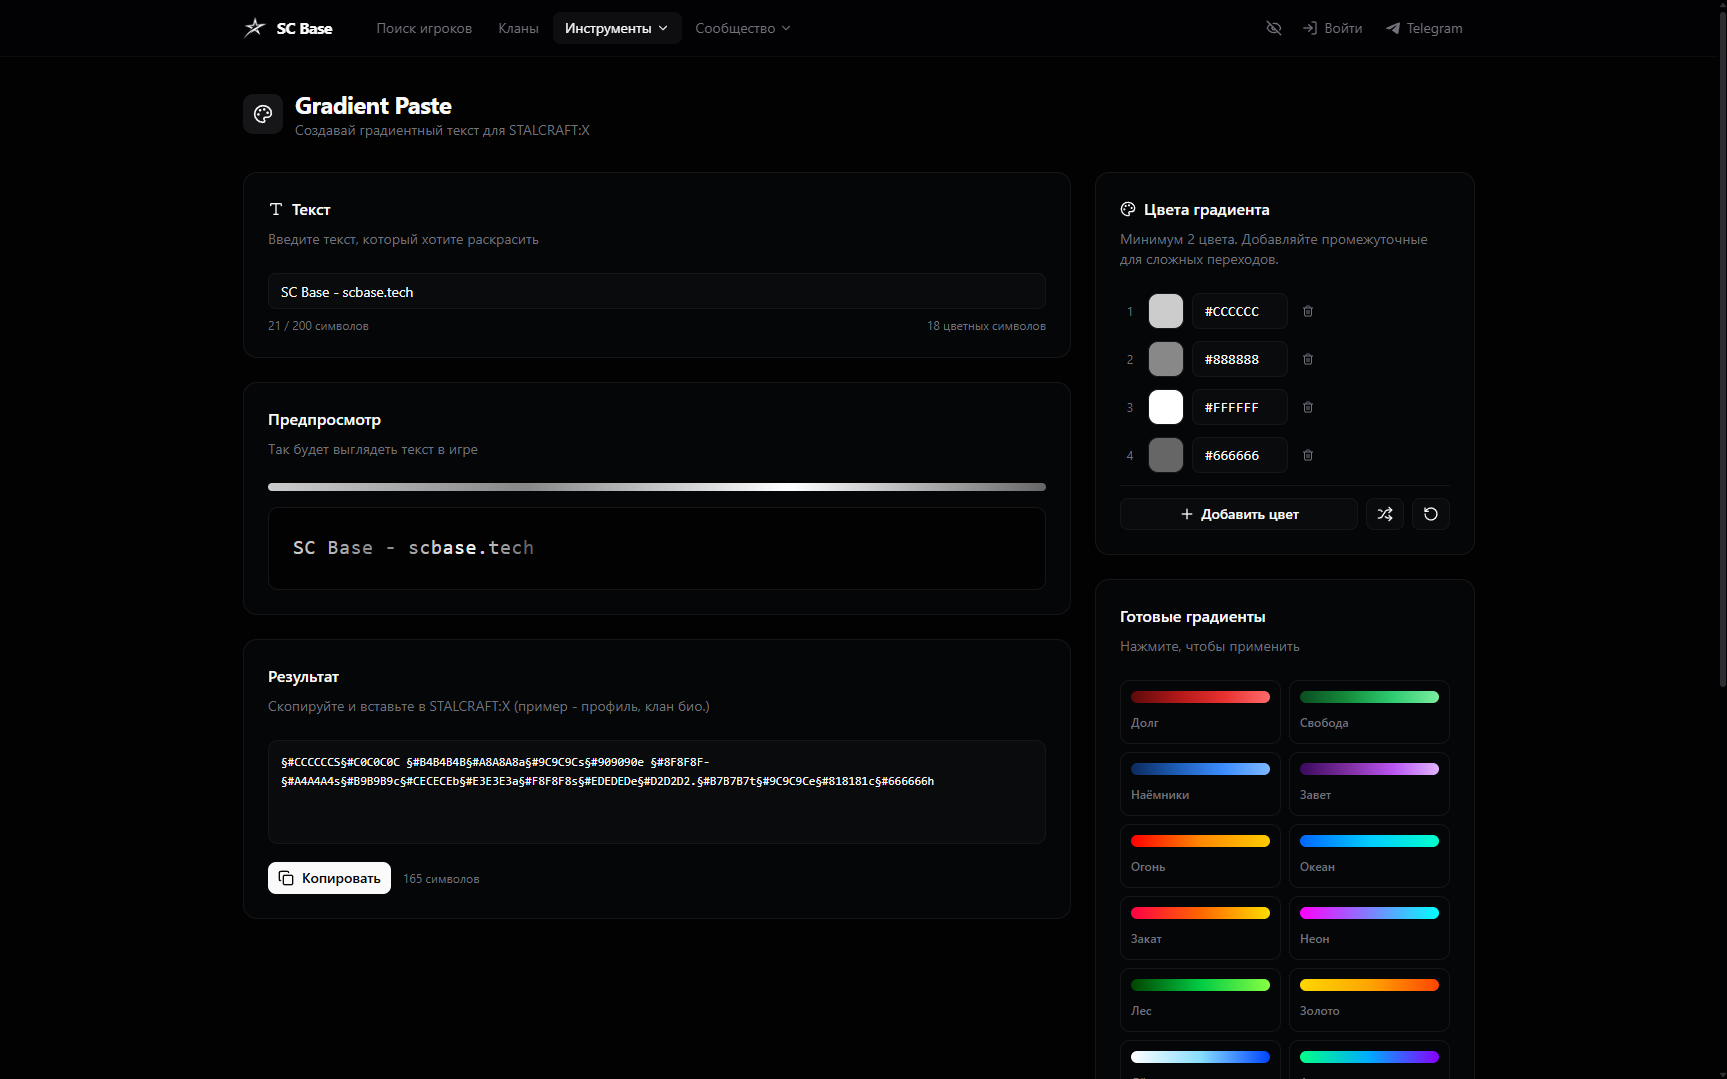Click the 21 / 200 символов counter
This screenshot has width=1727, height=1079.
pyautogui.click(x=318, y=326)
